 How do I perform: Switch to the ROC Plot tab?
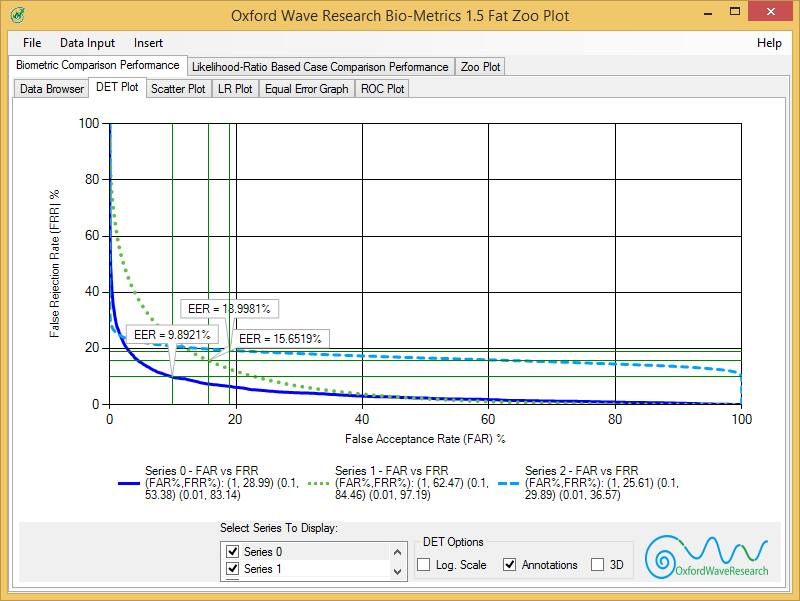click(x=383, y=89)
